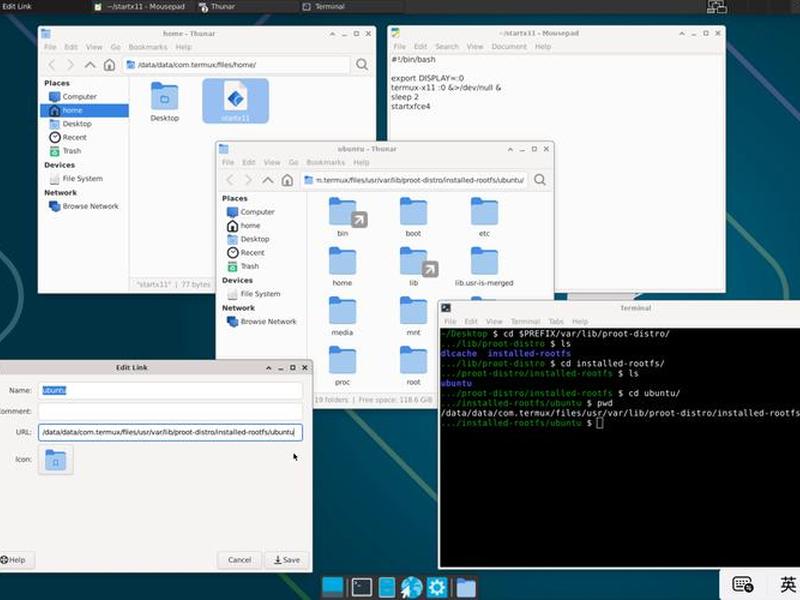This screenshot has width=800, height=600.
Task: Open settings gear in bottom dock
Action: tap(437, 587)
